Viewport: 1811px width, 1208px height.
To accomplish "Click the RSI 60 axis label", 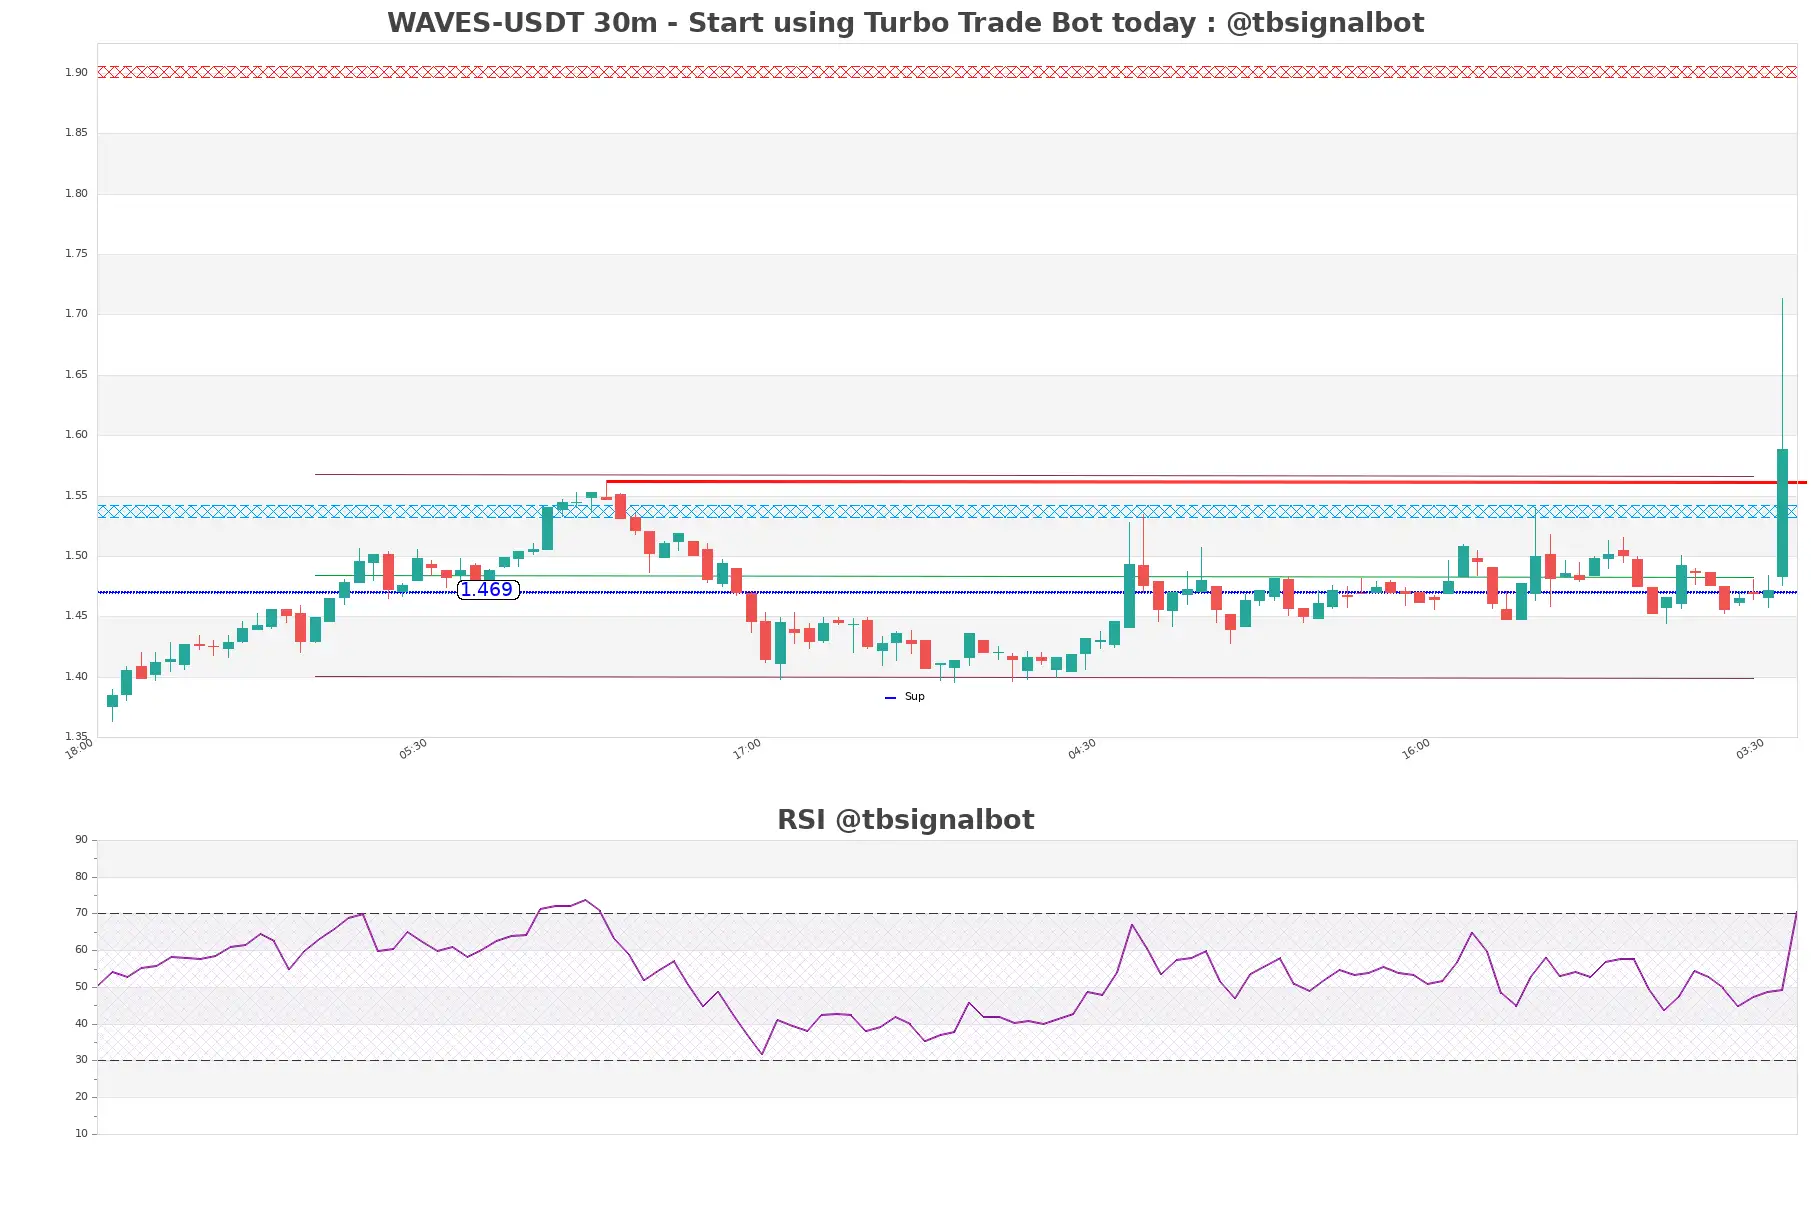I will pos(81,950).
